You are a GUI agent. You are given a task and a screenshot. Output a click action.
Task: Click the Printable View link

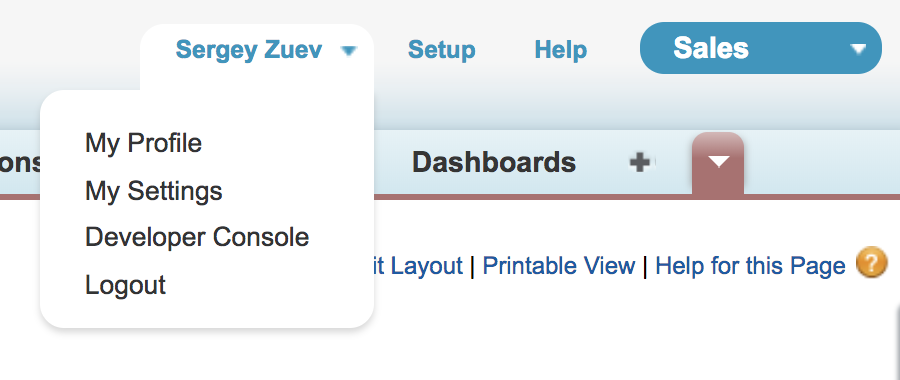point(558,266)
